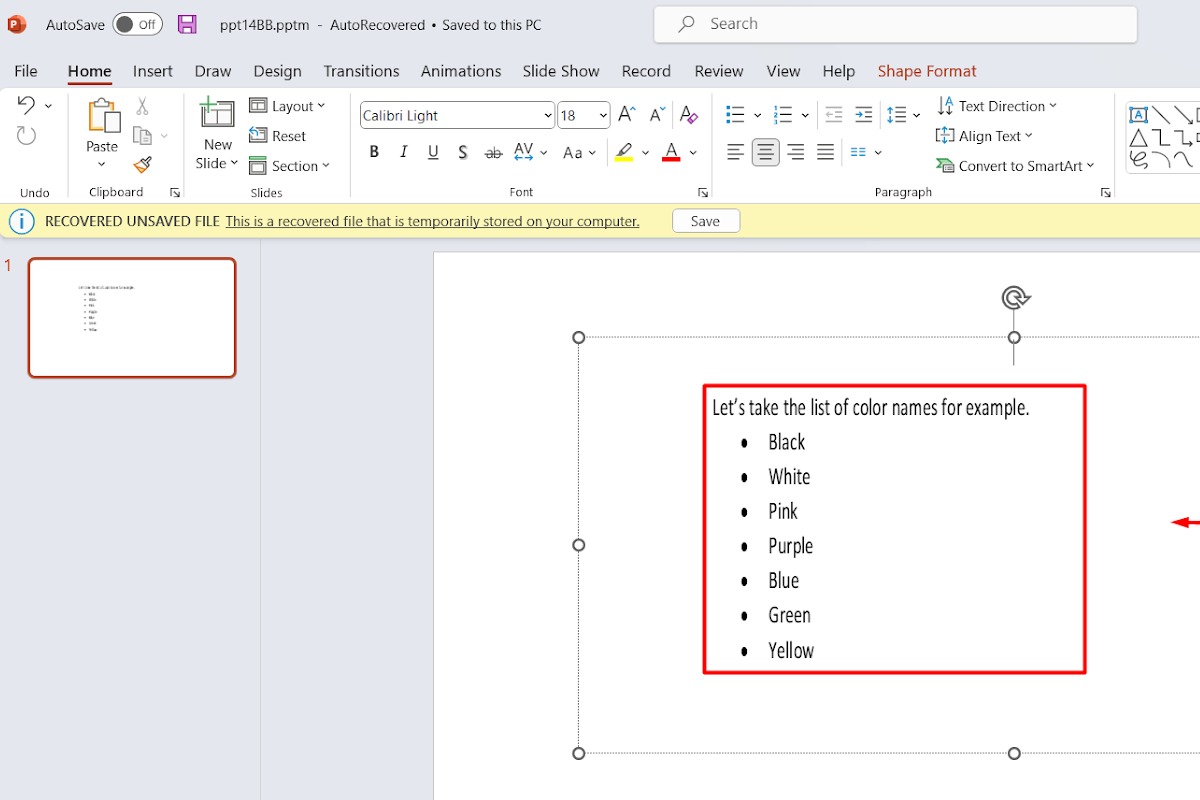Align text to the right

(796, 152)
